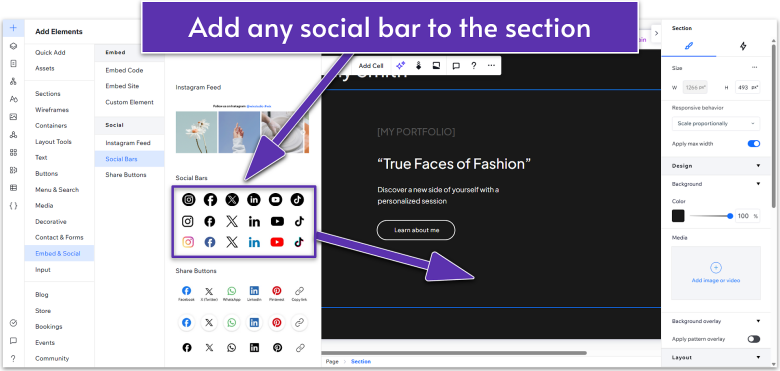Open the more options ellipsis in section toolbar

pyautogui.click(x=491, y=66)
